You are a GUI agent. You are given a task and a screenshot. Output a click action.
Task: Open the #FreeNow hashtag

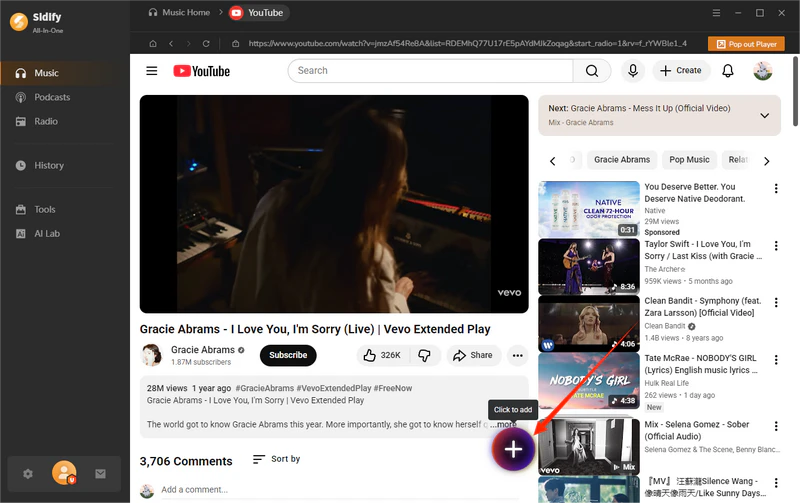click(393, 388)
